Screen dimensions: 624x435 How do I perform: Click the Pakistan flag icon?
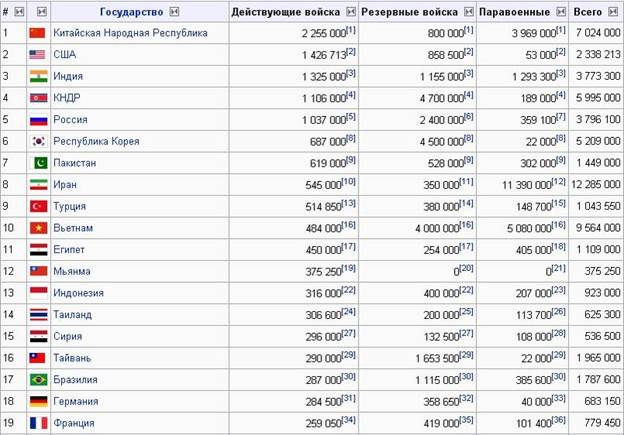click(x=38, y=163)
